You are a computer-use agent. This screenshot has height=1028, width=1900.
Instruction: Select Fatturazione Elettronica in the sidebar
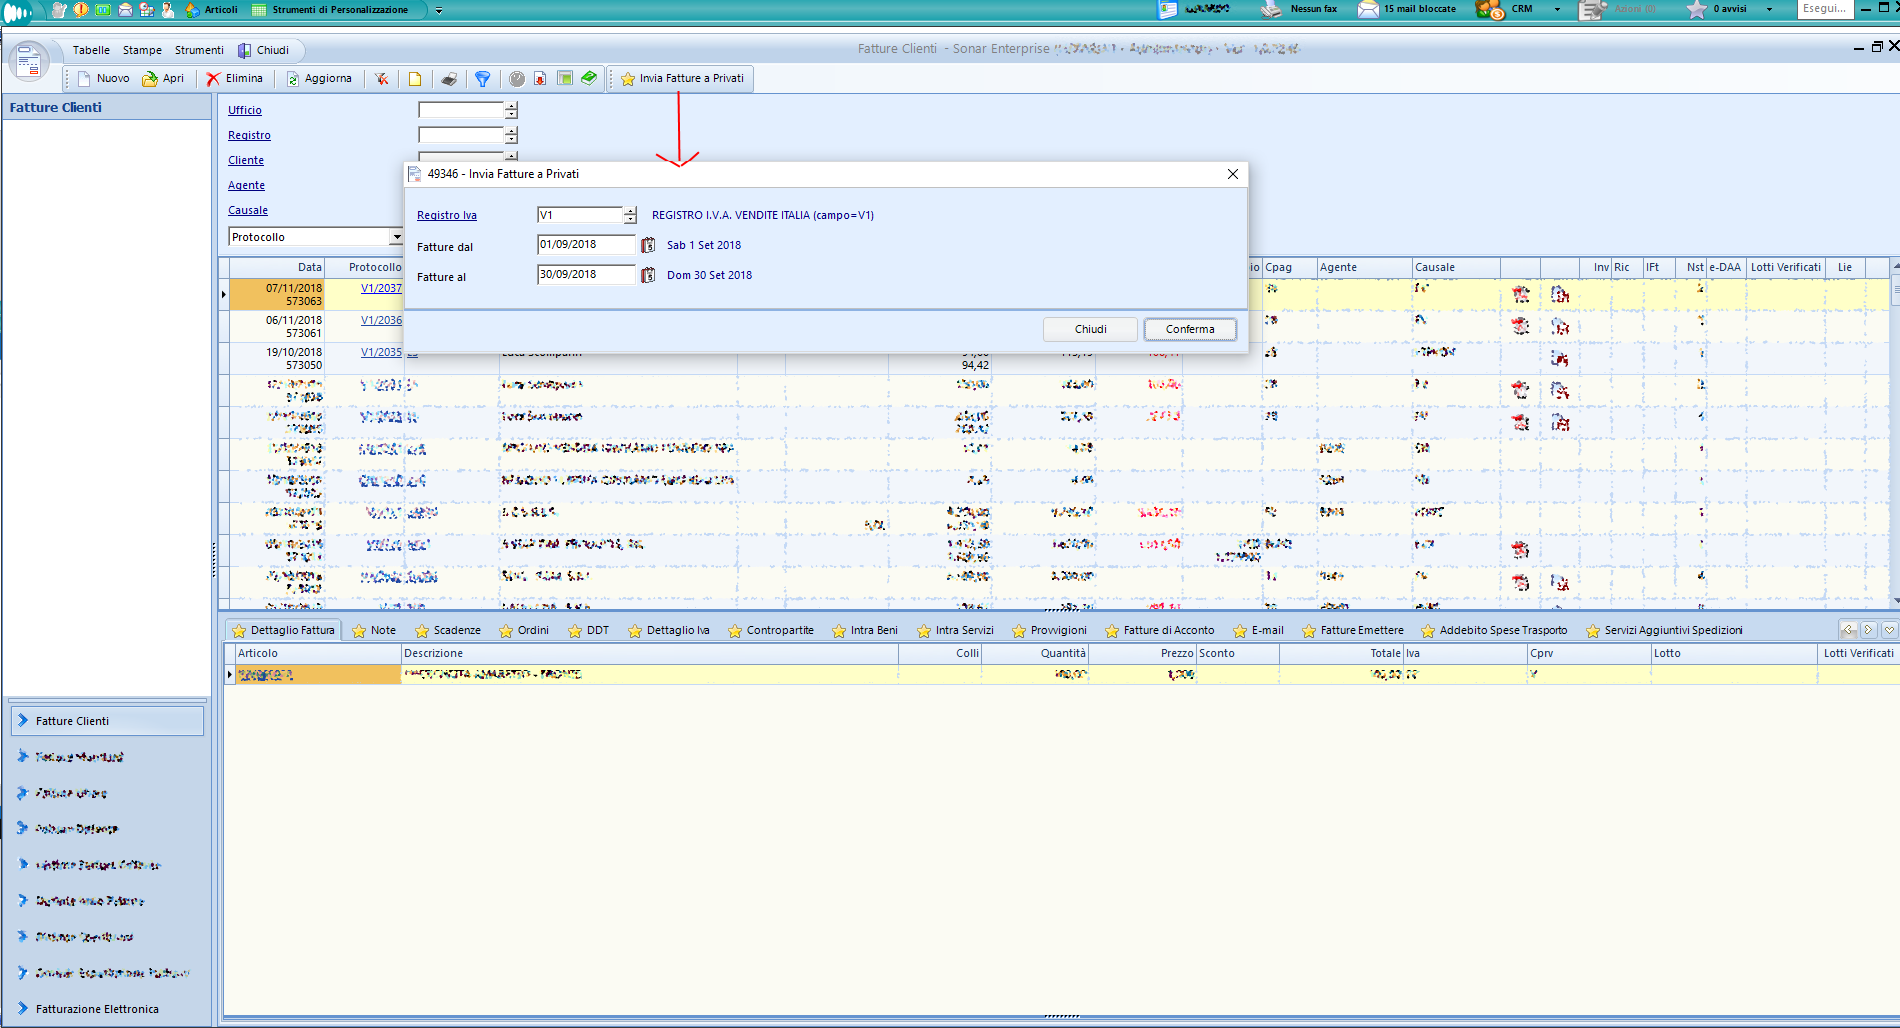[97, 1009]
